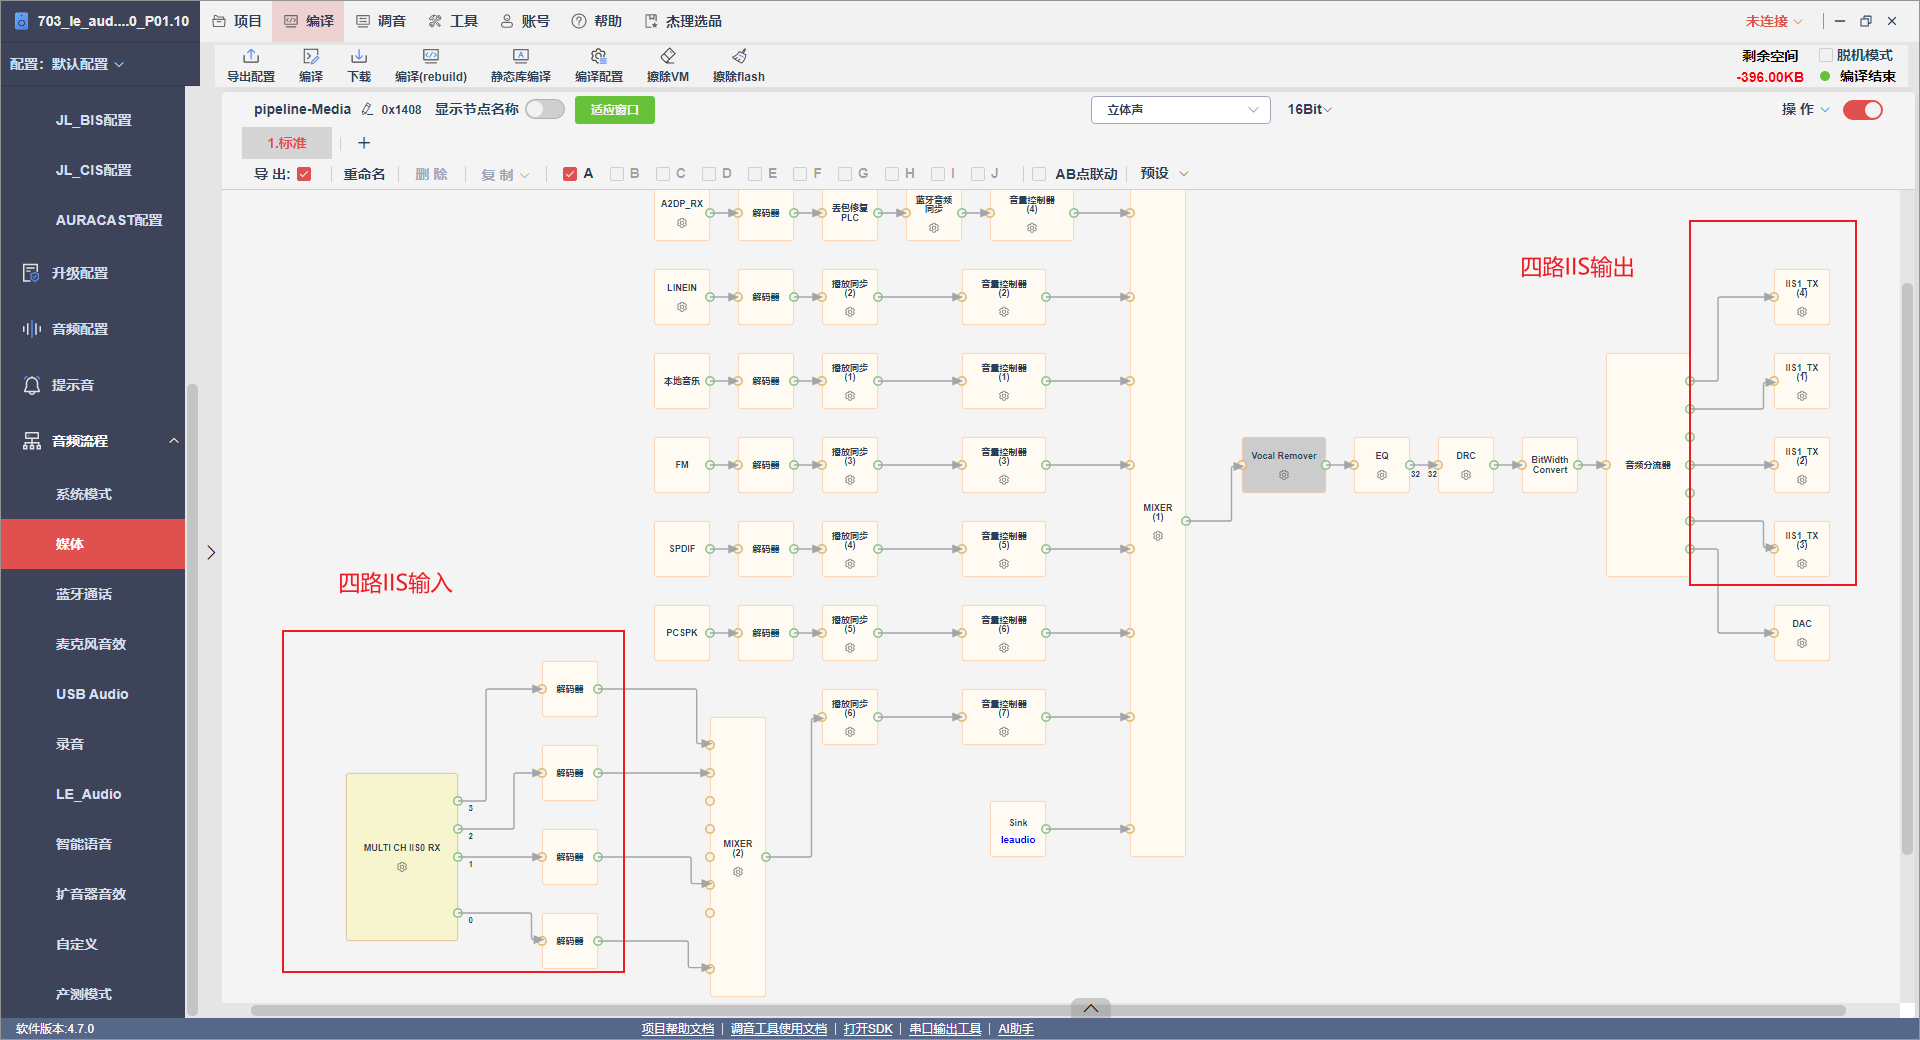The image size is (1920, 1040).
Task: Open gear settings of MULTI CH IIS0 RX node
Action: tap(402, 867)
